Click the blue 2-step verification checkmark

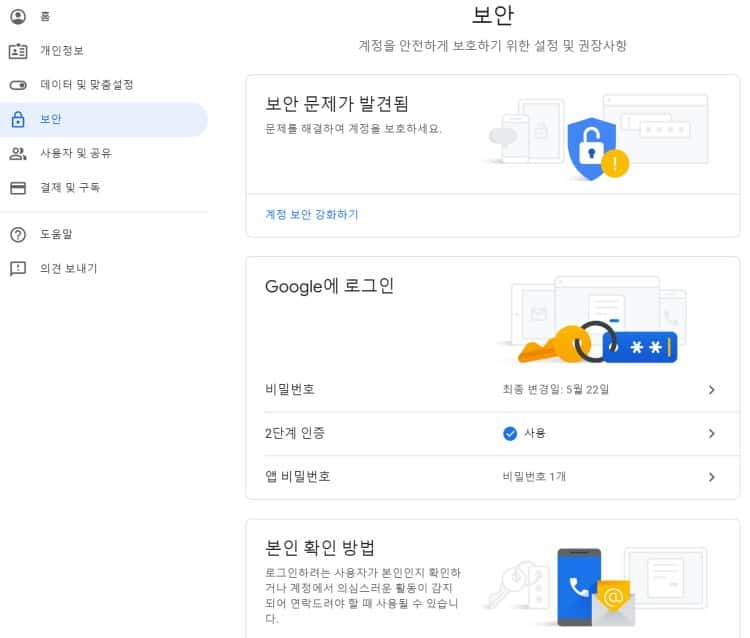(510, 434)
